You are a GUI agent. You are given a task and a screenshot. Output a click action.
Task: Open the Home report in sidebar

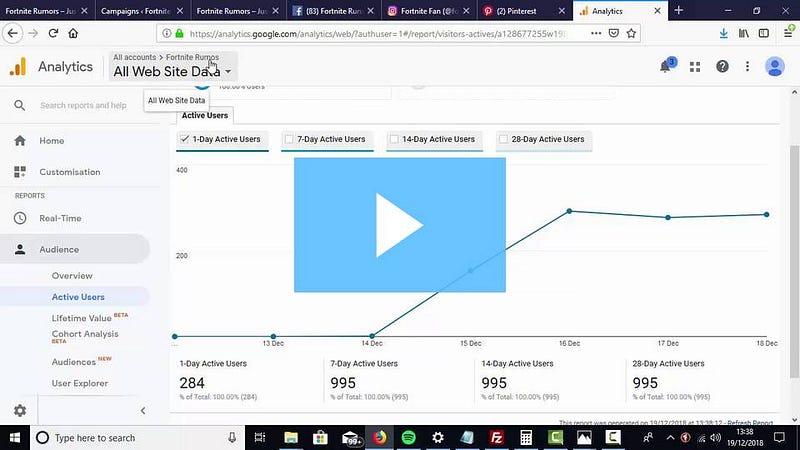click(52, 141)
